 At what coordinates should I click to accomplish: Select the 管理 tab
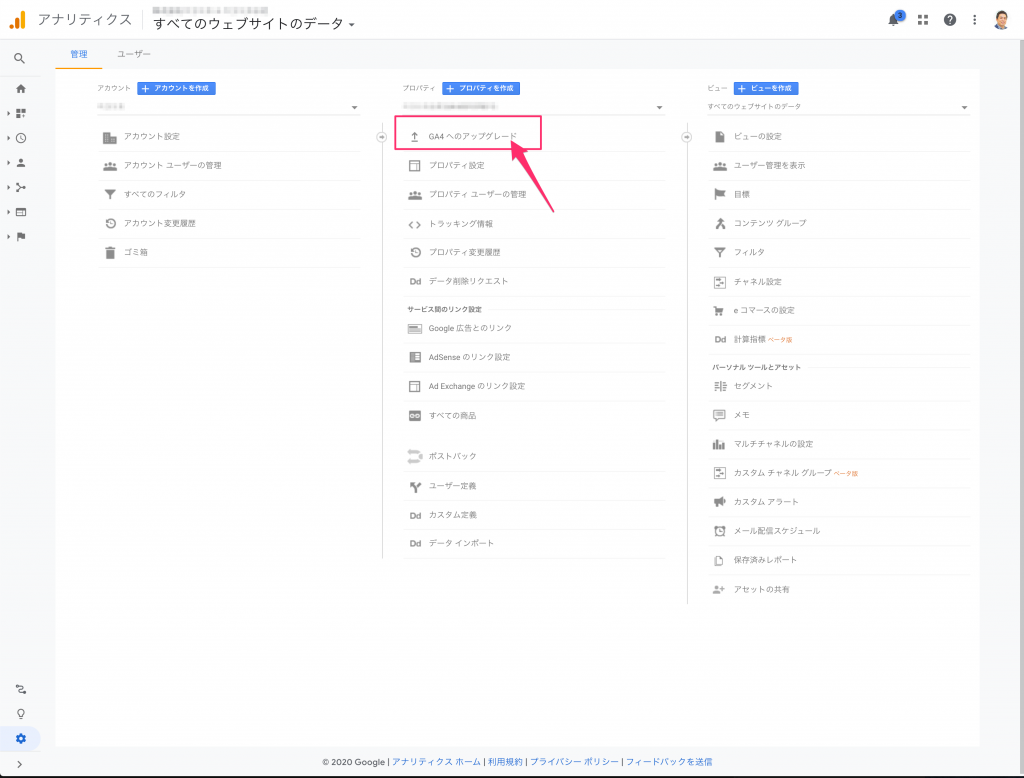click(x=79, y=54)
